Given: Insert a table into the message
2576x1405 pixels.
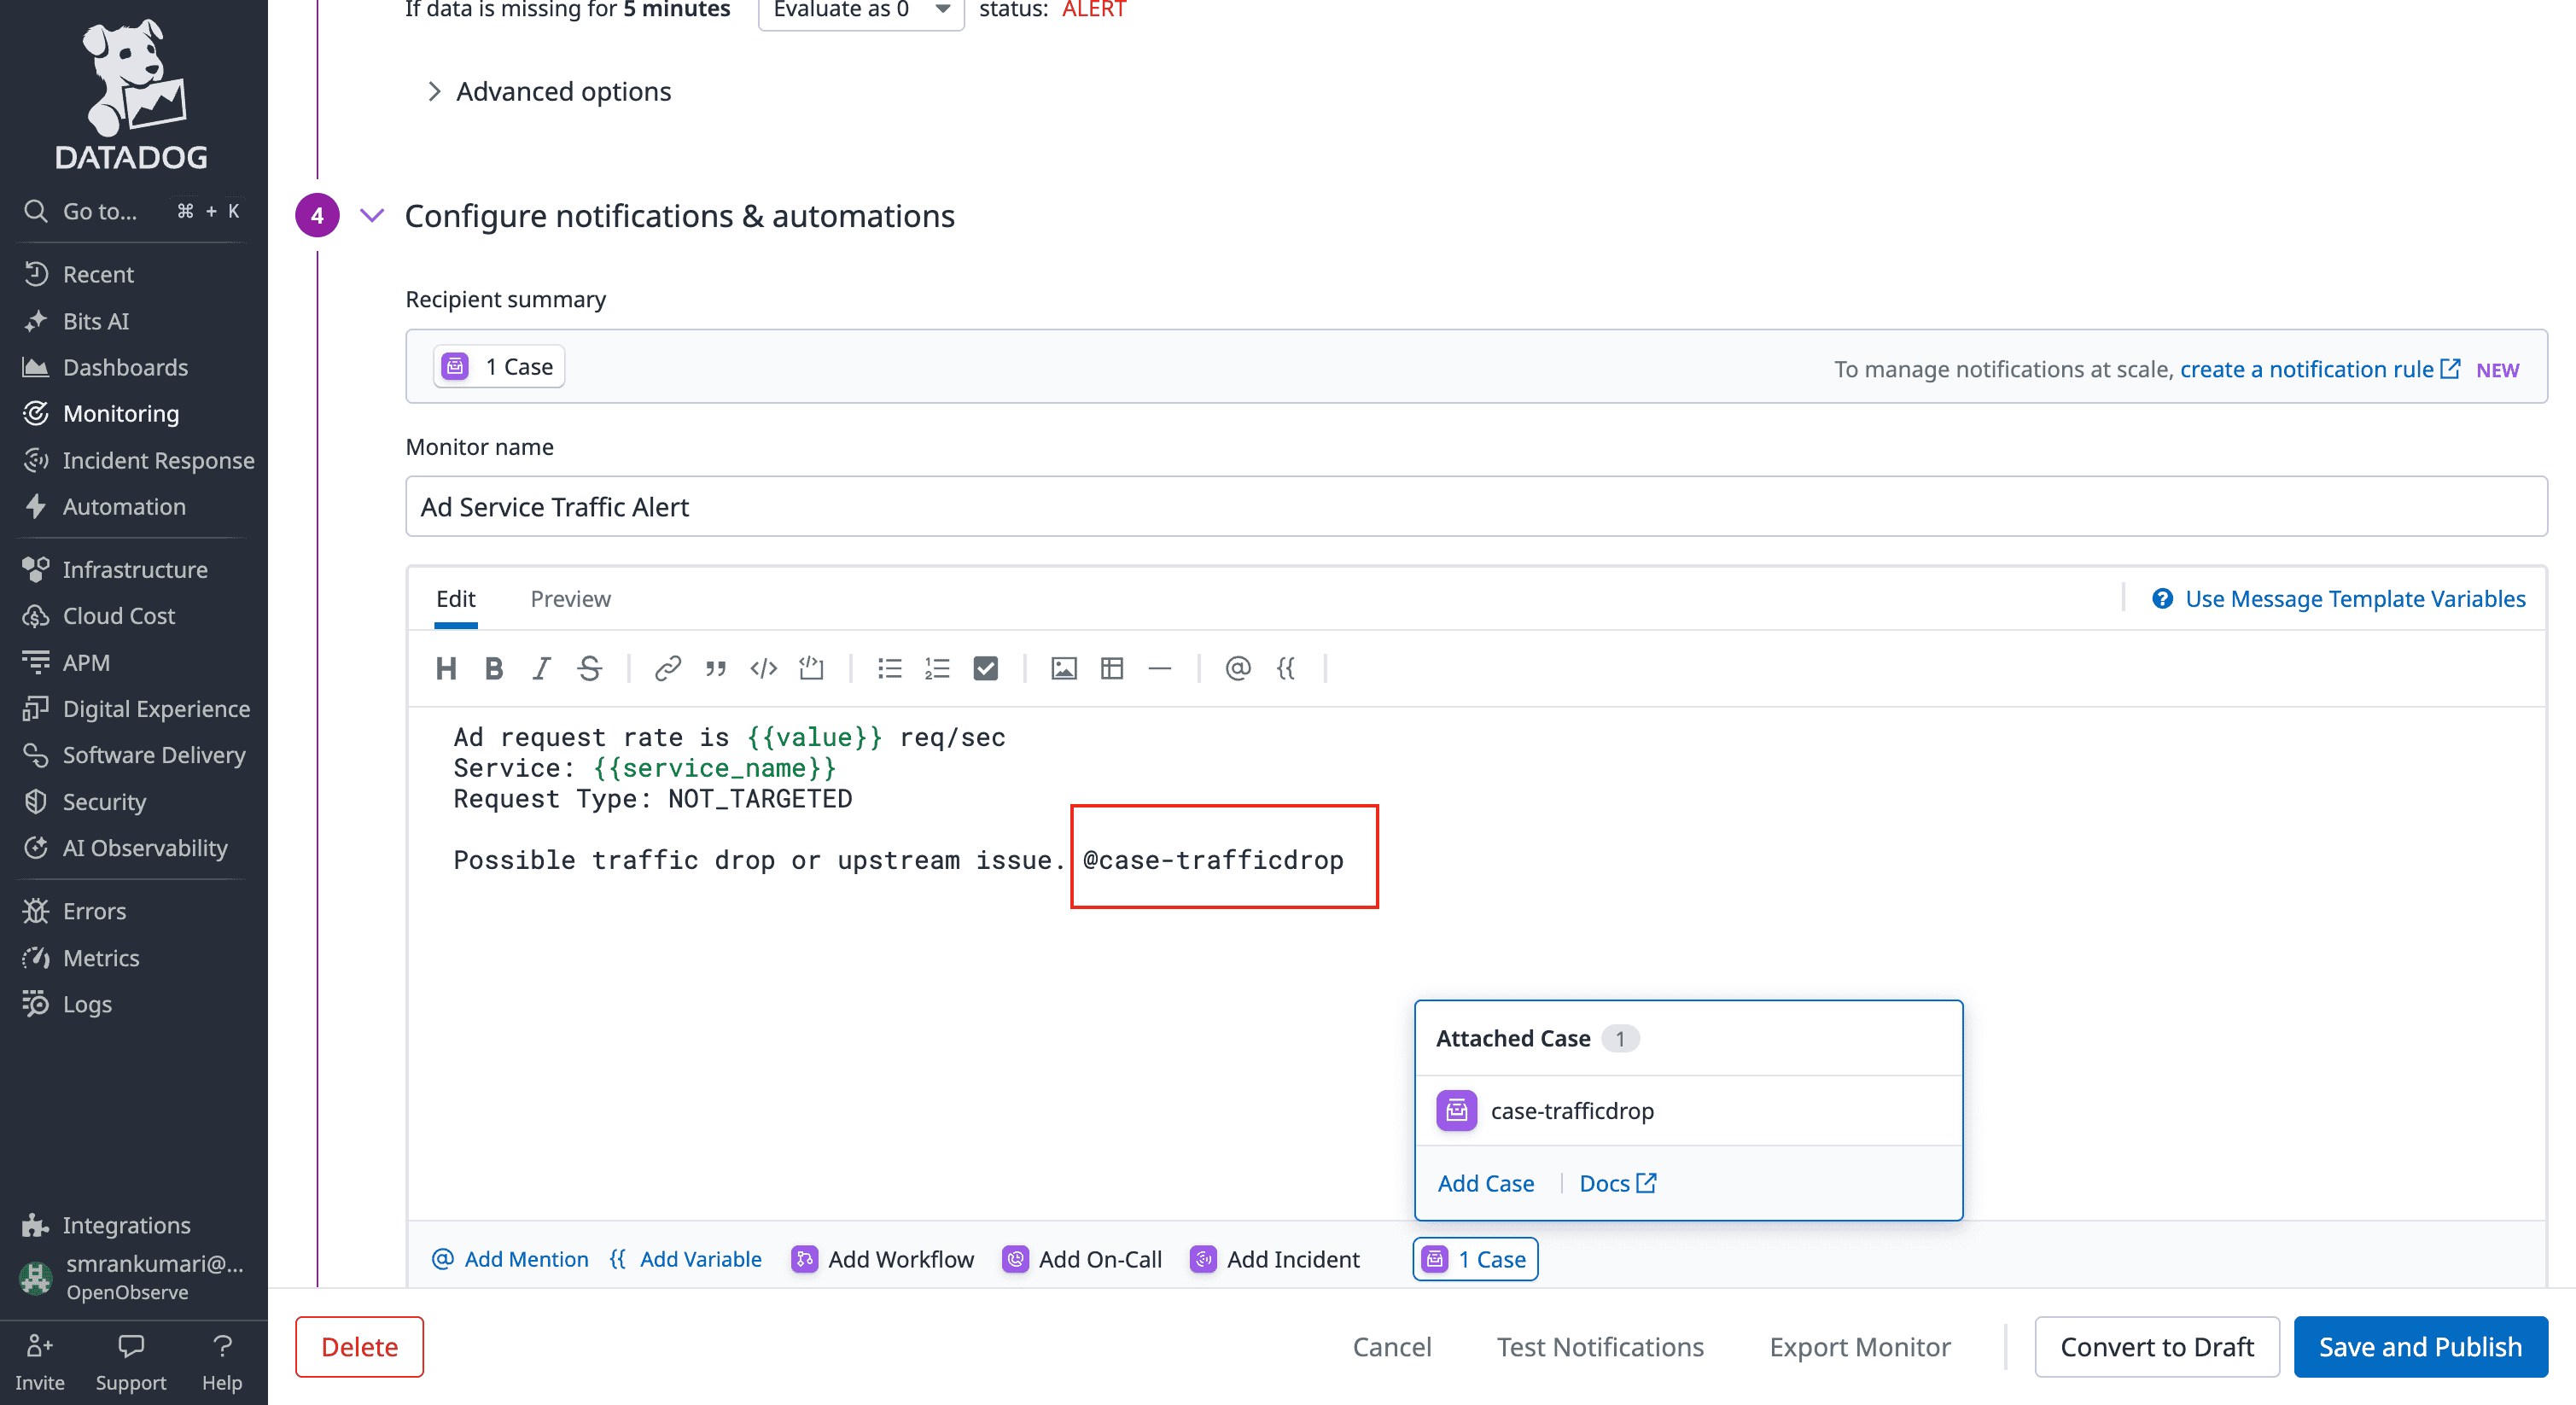Looking at the screenshot, I should pos(1111,668).
